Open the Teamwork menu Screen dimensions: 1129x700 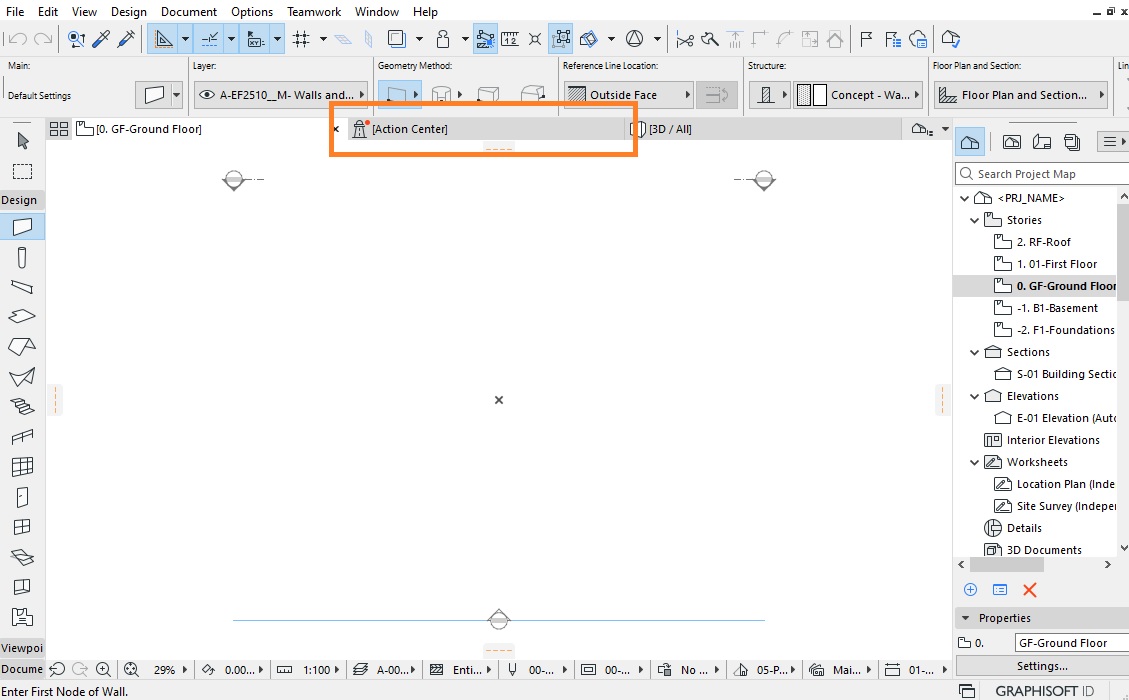point(313,11)
